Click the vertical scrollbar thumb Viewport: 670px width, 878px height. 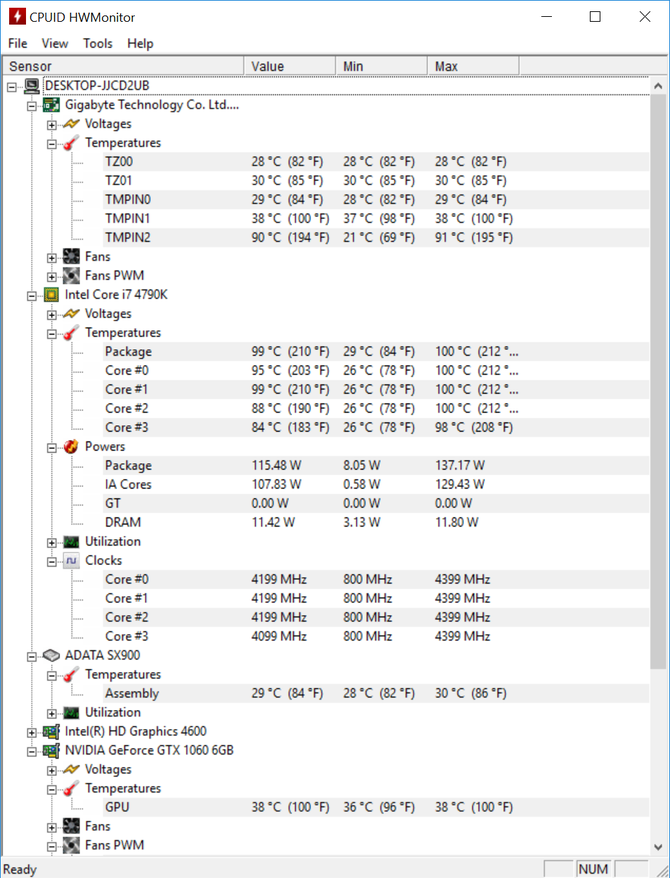pos(658,381)
